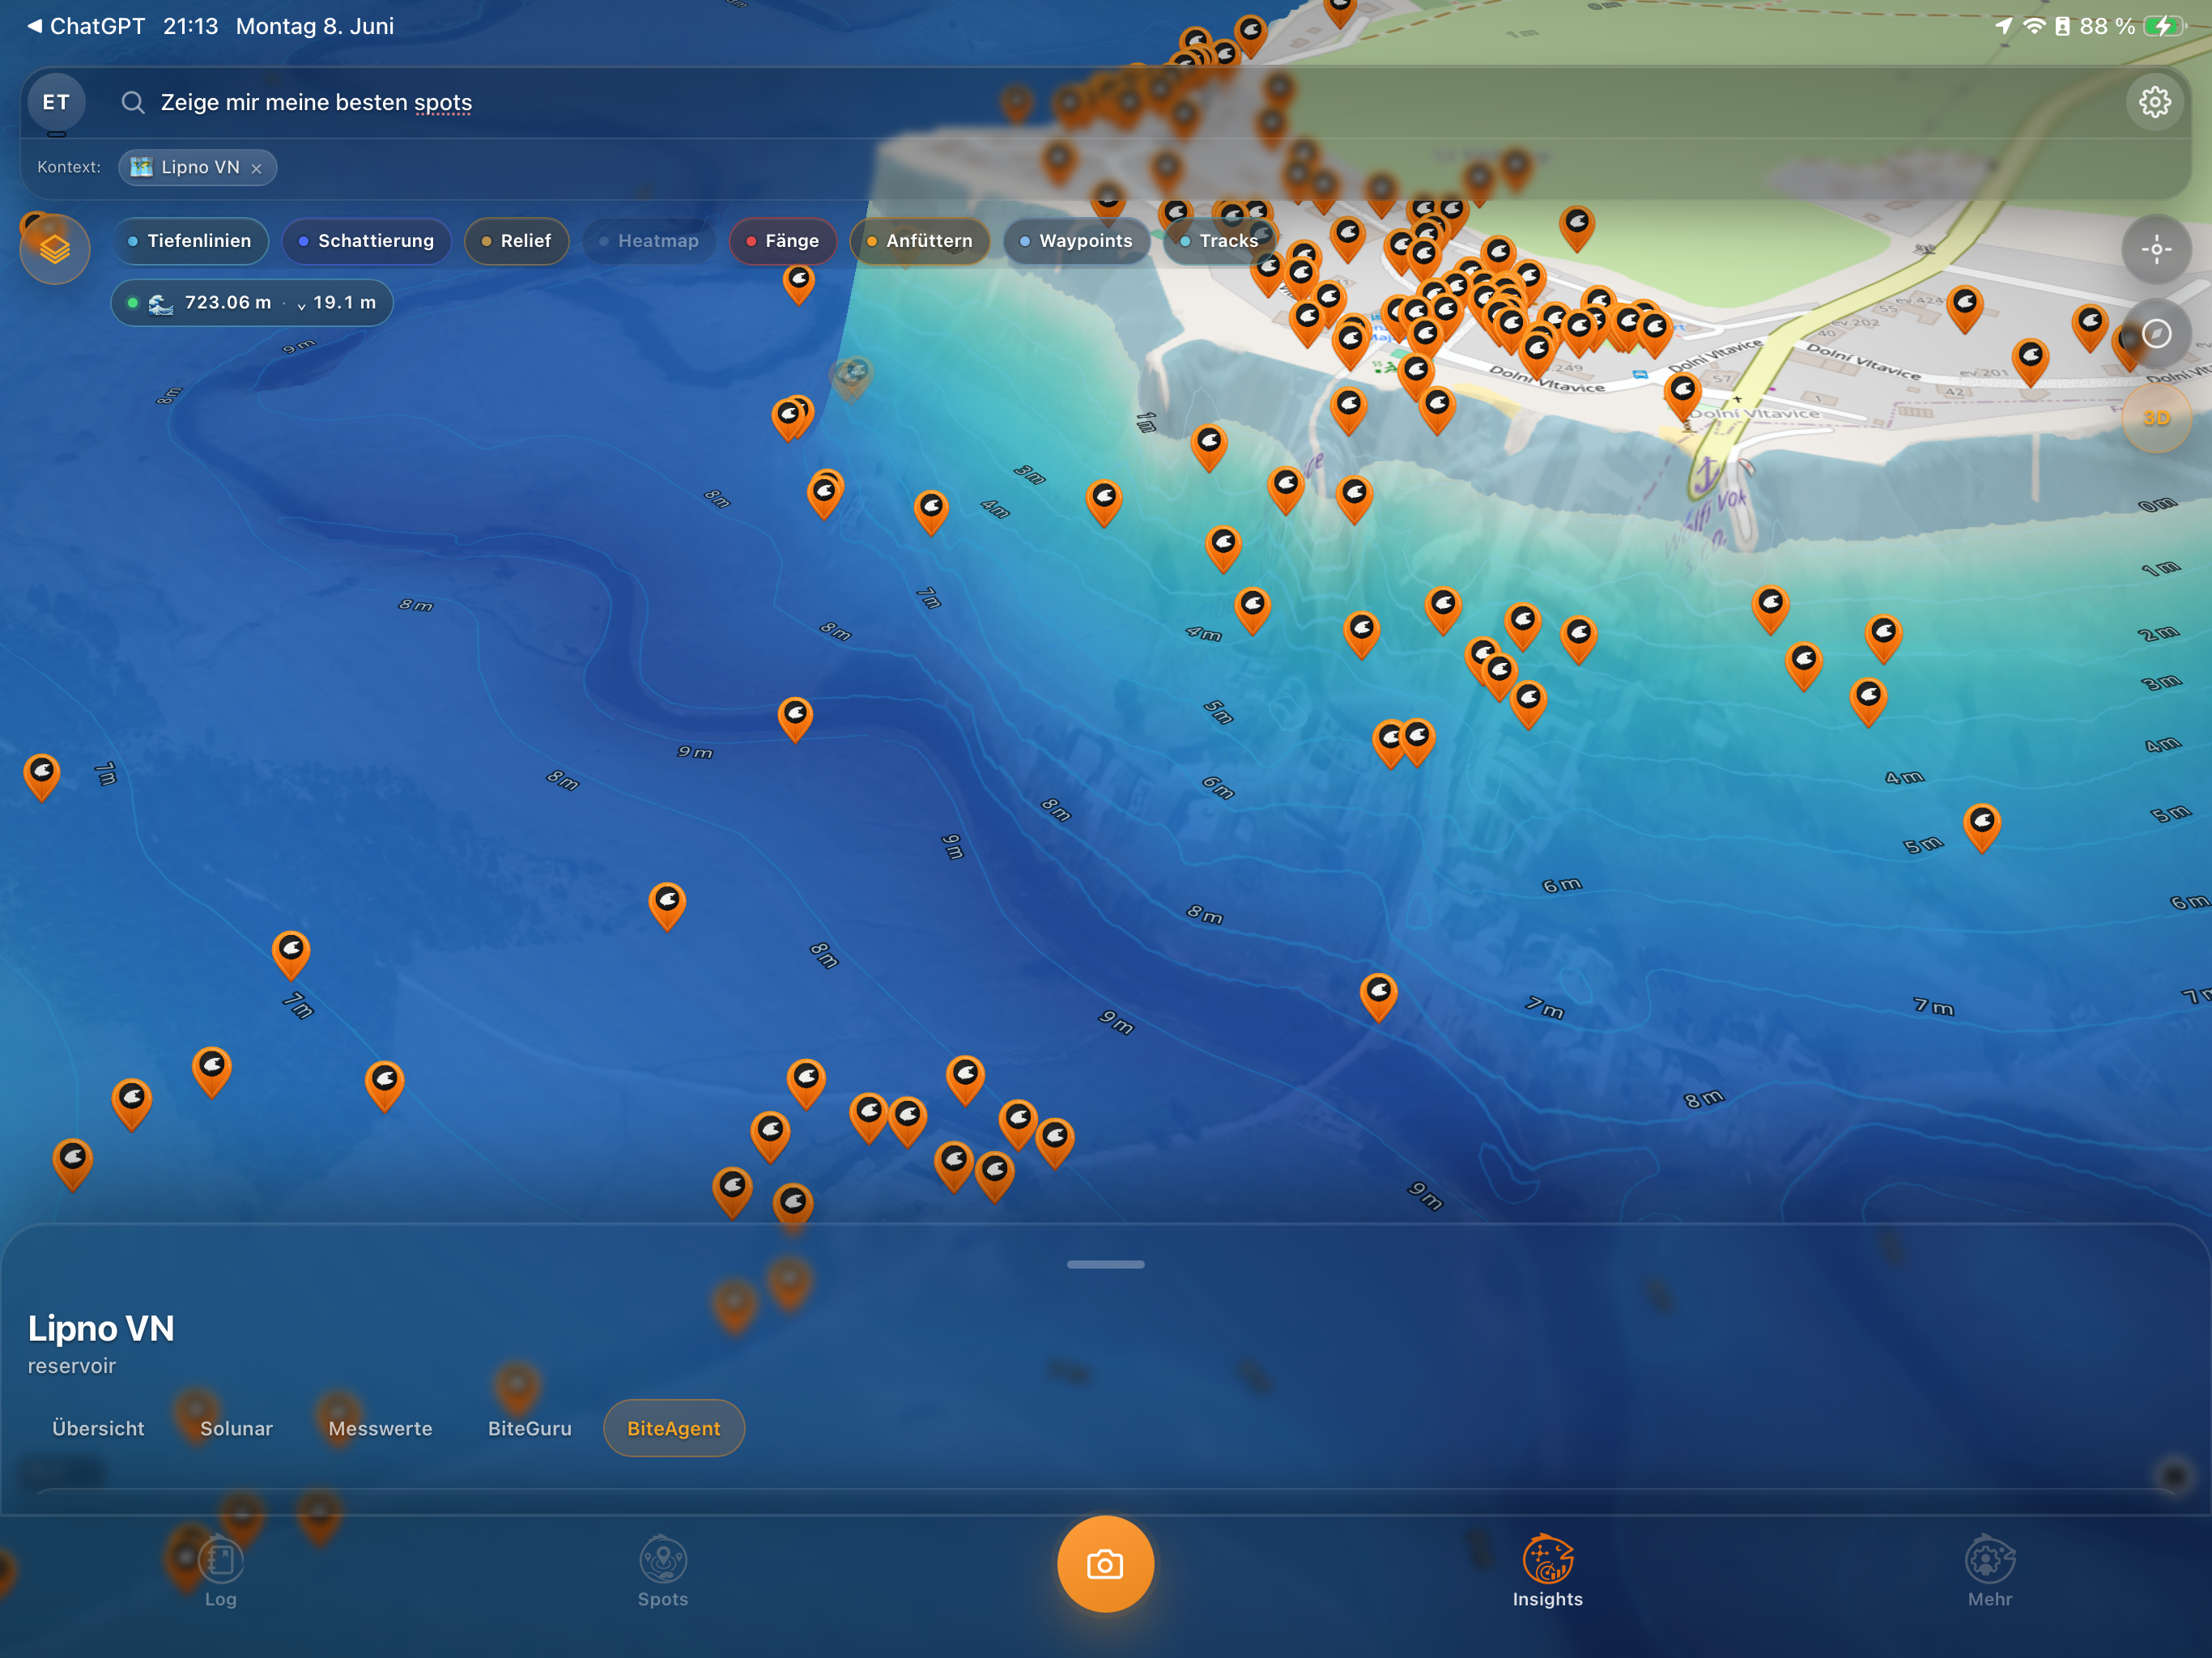Open the camera capture button
This screenshot has width=2212, height=1658.
pyautogui.click(x=1105, y=1564)
